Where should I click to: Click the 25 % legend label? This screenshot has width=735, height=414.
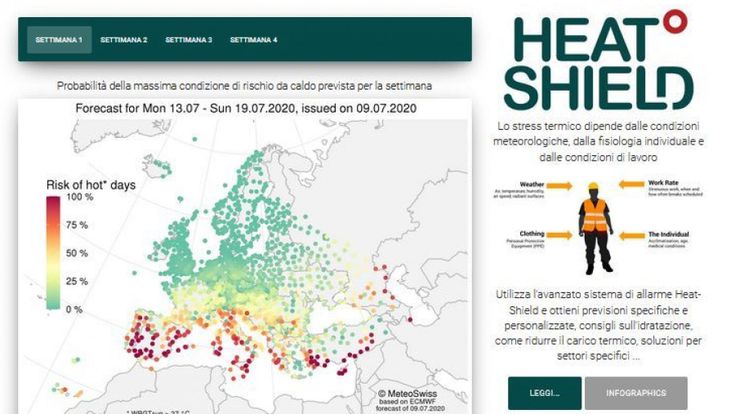pyautogui.click(x=77, y=281)
